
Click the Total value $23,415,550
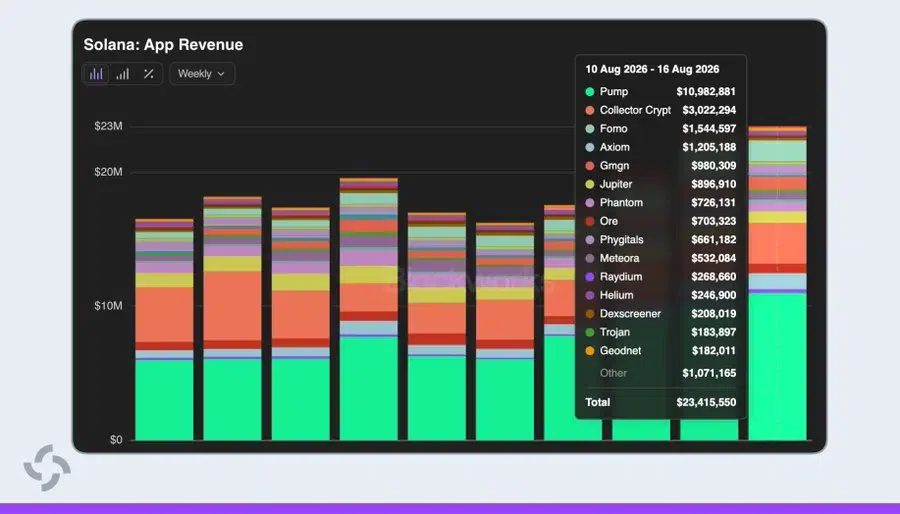click(x=706, y=402)
